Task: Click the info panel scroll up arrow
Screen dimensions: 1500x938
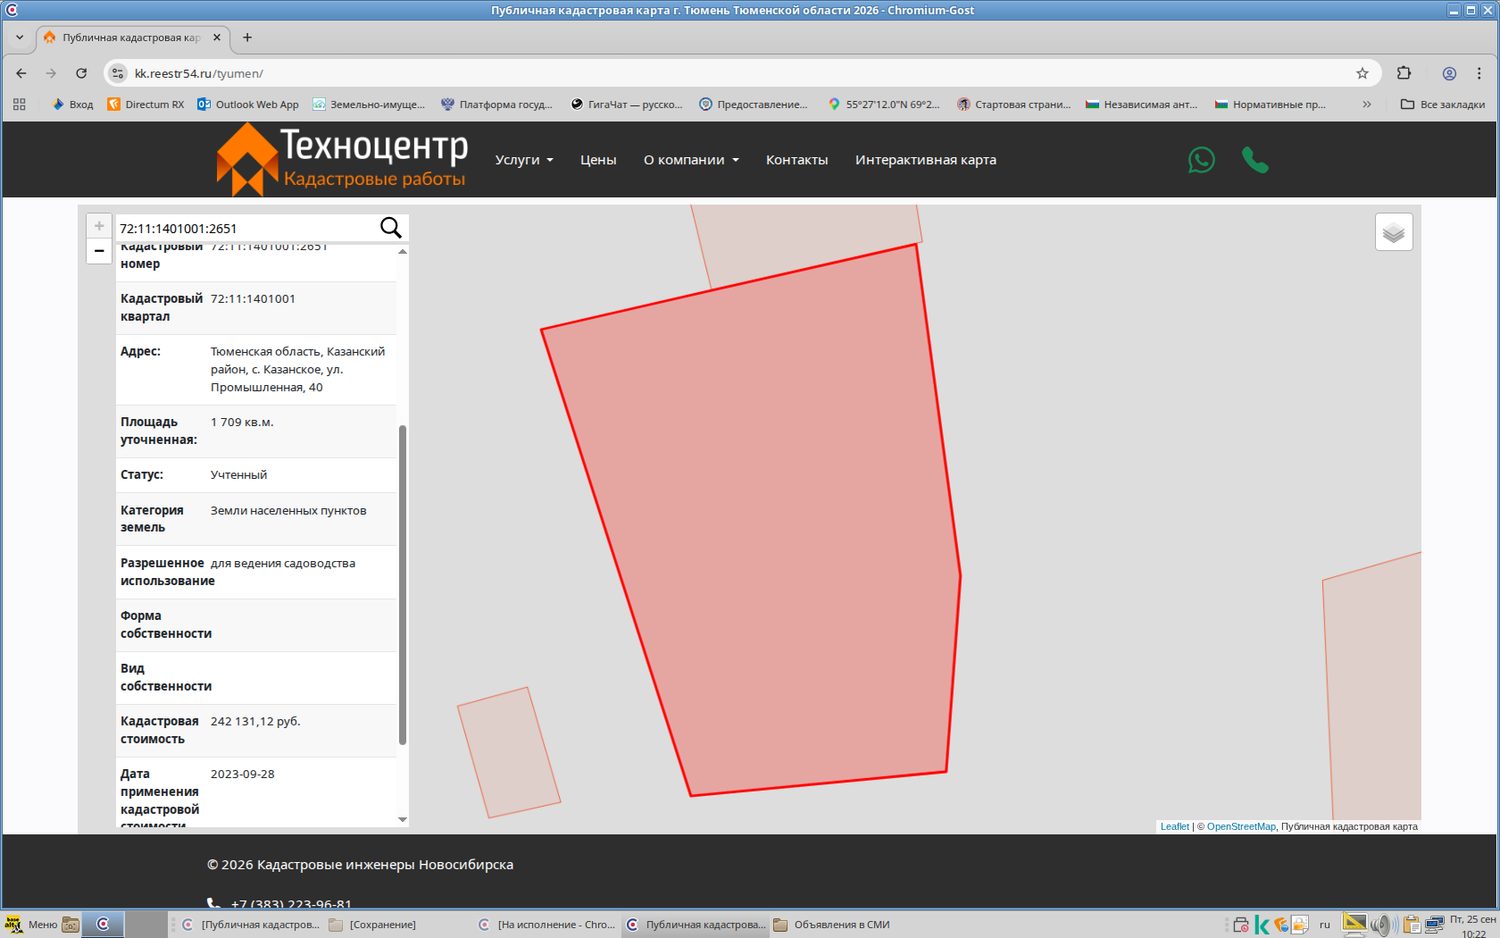Action: point(403,251)
